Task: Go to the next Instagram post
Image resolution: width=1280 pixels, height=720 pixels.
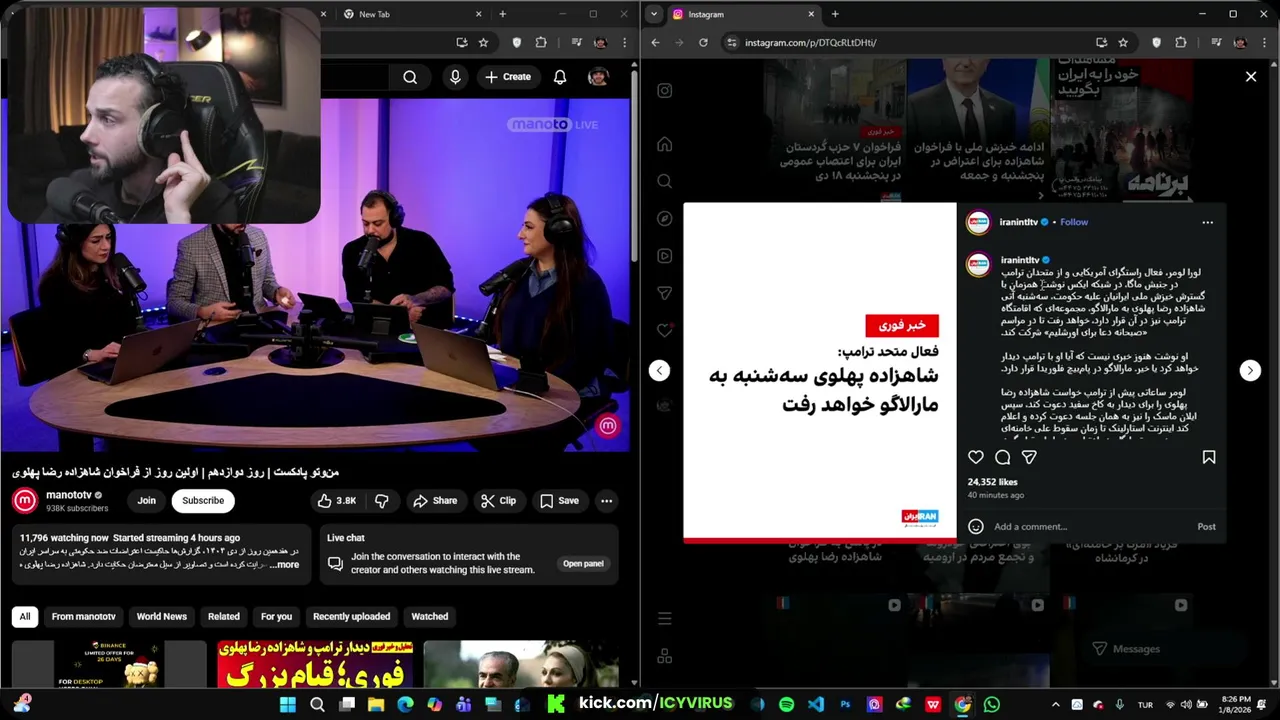Action: (x=1250, y=370)
